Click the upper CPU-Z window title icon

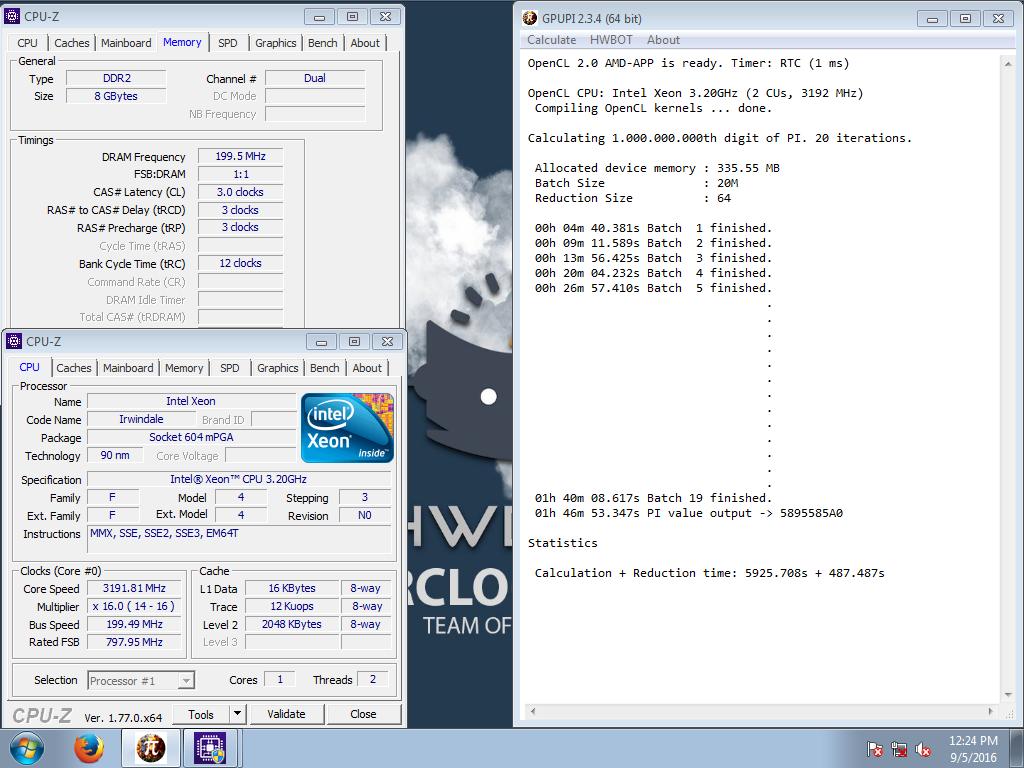[x=12, y=16]
